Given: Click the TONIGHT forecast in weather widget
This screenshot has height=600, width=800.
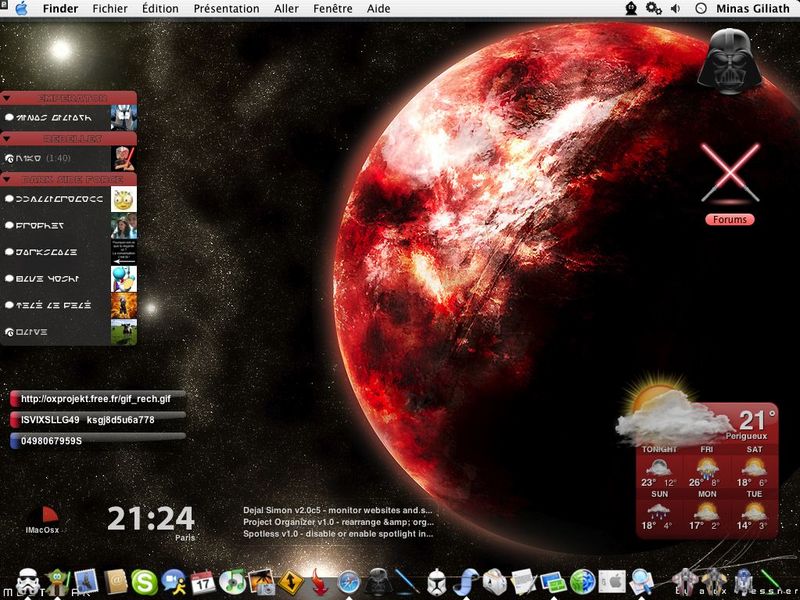Looking at the screenshot, I should 659,467.
